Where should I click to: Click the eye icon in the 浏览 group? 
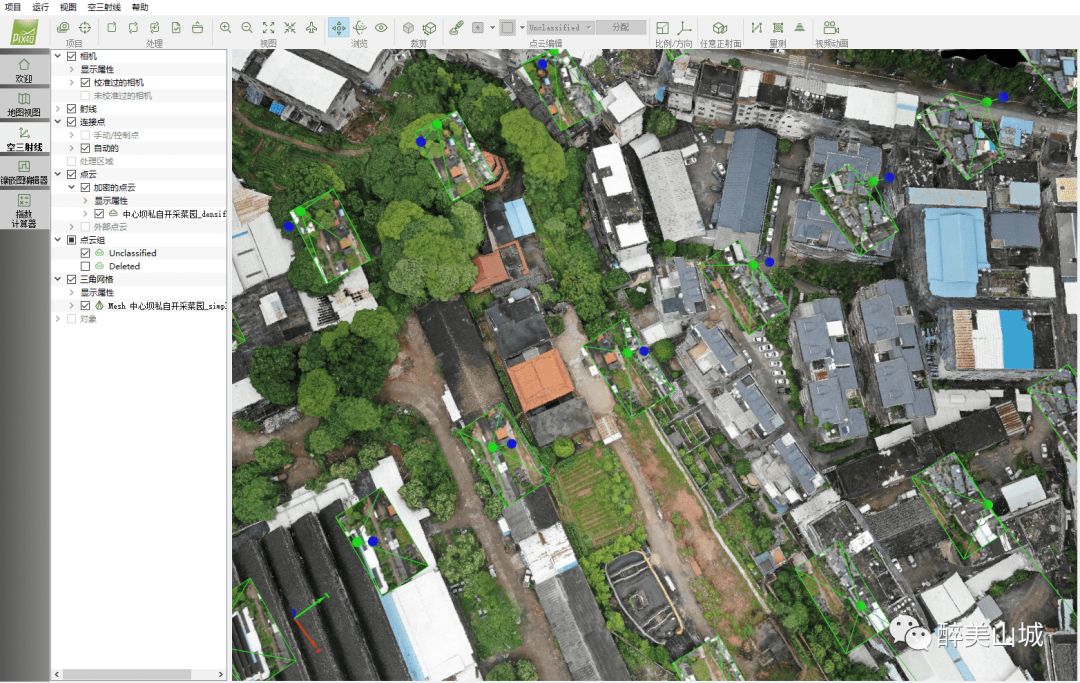(381, 28)
